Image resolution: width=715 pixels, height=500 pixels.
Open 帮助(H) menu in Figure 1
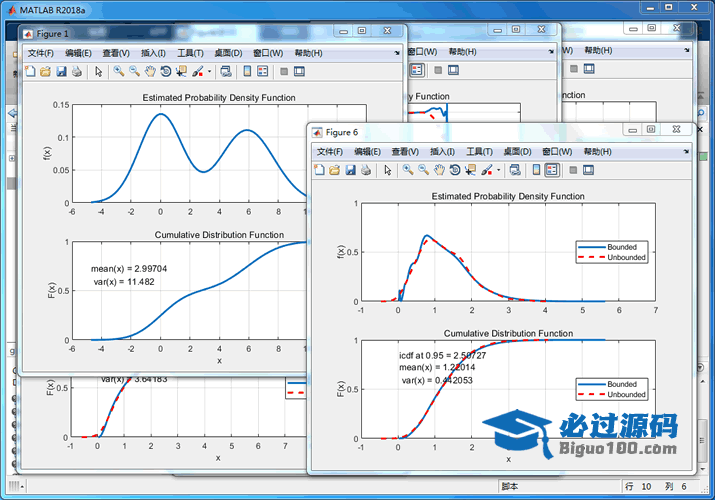coord(308,53)
